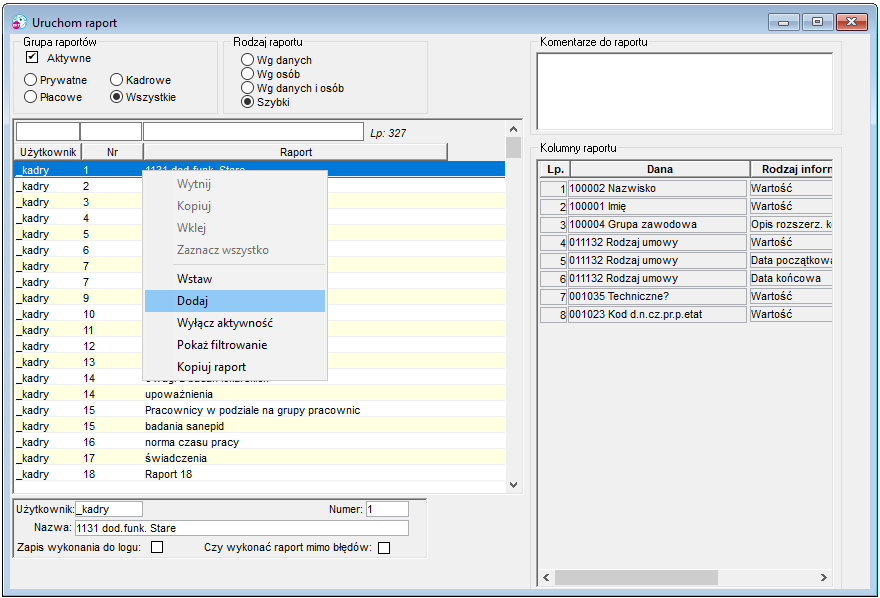
Task: Click the '100004 Grupa zawodowa' cell
Action: pyautogui.click(x=657, y=224)
